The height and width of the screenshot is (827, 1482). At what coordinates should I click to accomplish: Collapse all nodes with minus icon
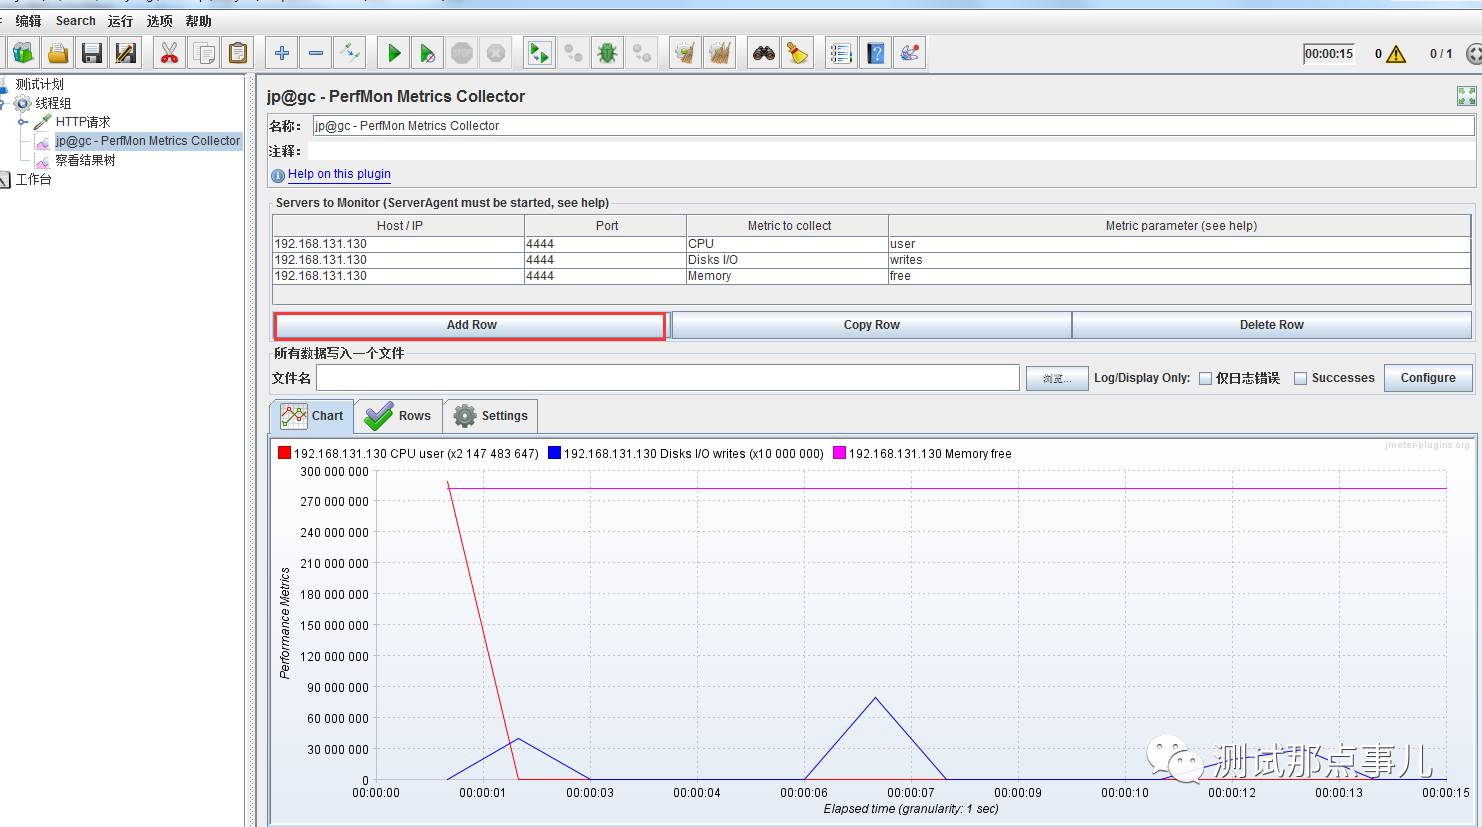(316, 53)
